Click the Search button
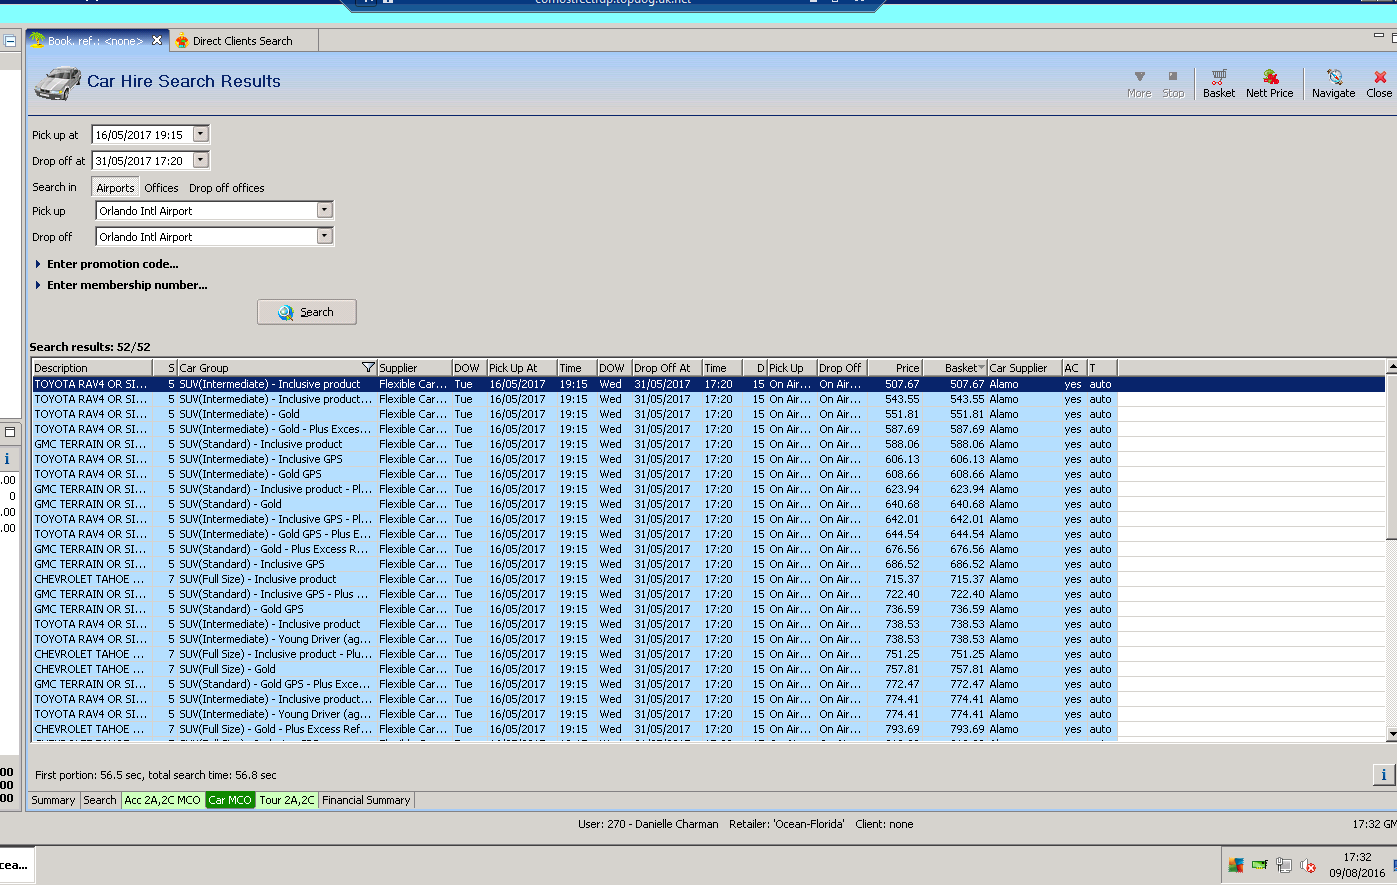 306,312
